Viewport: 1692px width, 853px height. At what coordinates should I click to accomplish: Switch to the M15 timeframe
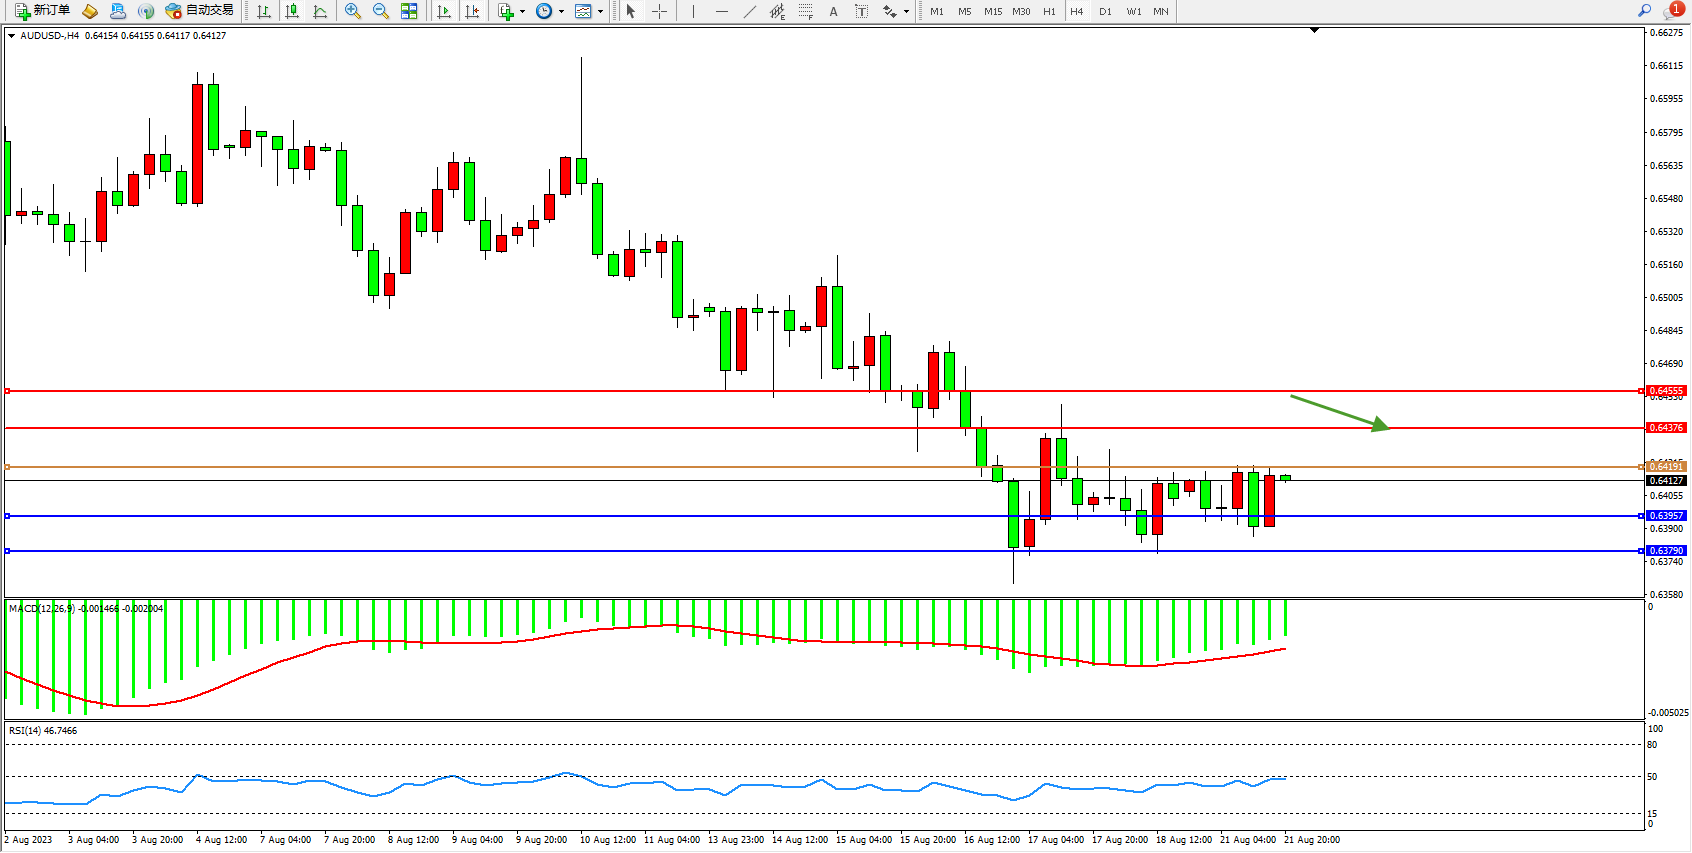(x=992, y=11)
